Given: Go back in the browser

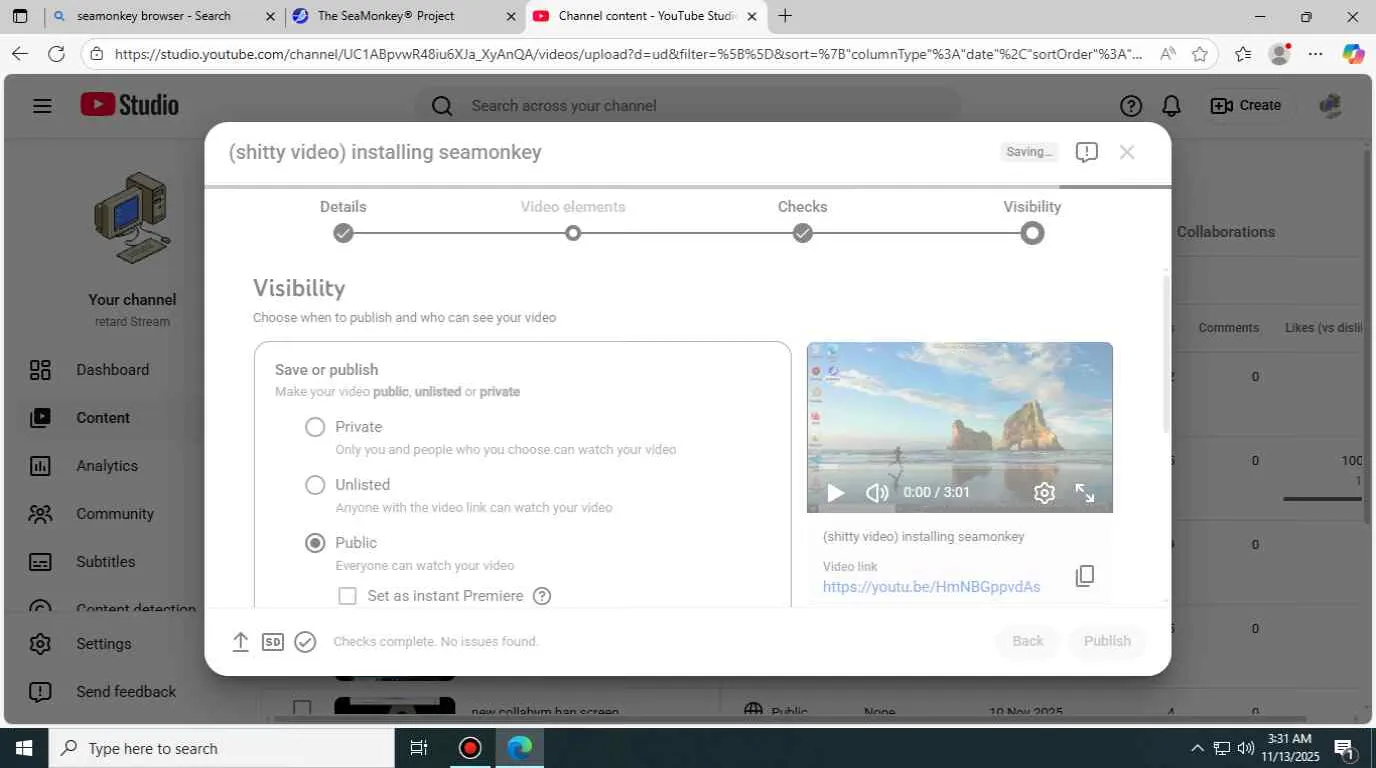Looking at the screenshot, I should 19,54.
